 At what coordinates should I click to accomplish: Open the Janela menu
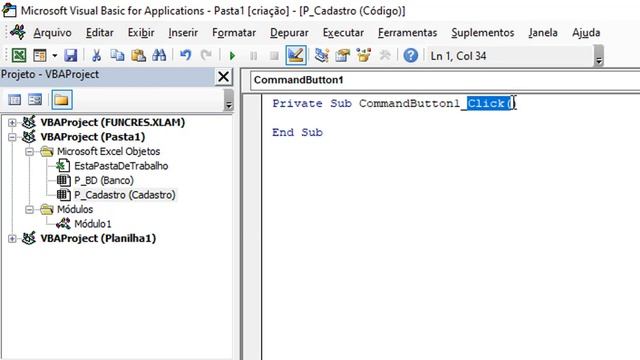pyautogui.click(x=543, y=33)
